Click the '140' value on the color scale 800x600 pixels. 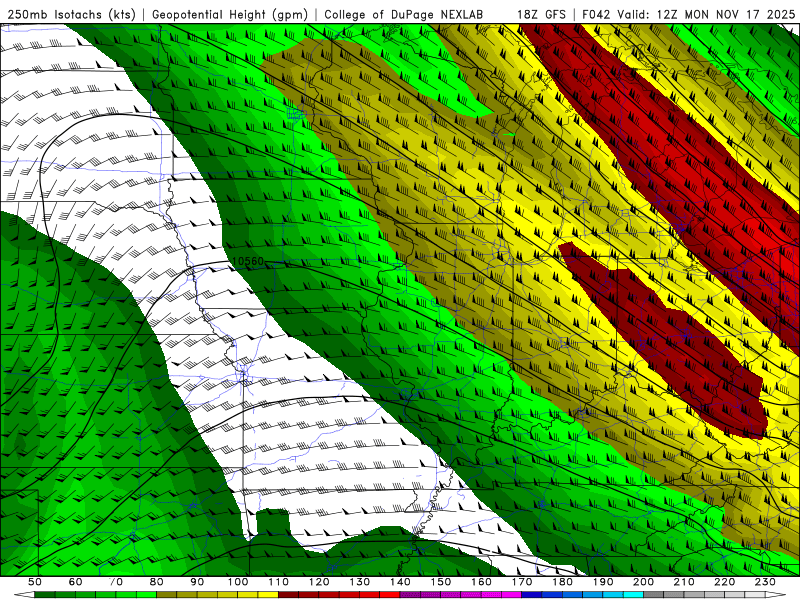(400, 582)
